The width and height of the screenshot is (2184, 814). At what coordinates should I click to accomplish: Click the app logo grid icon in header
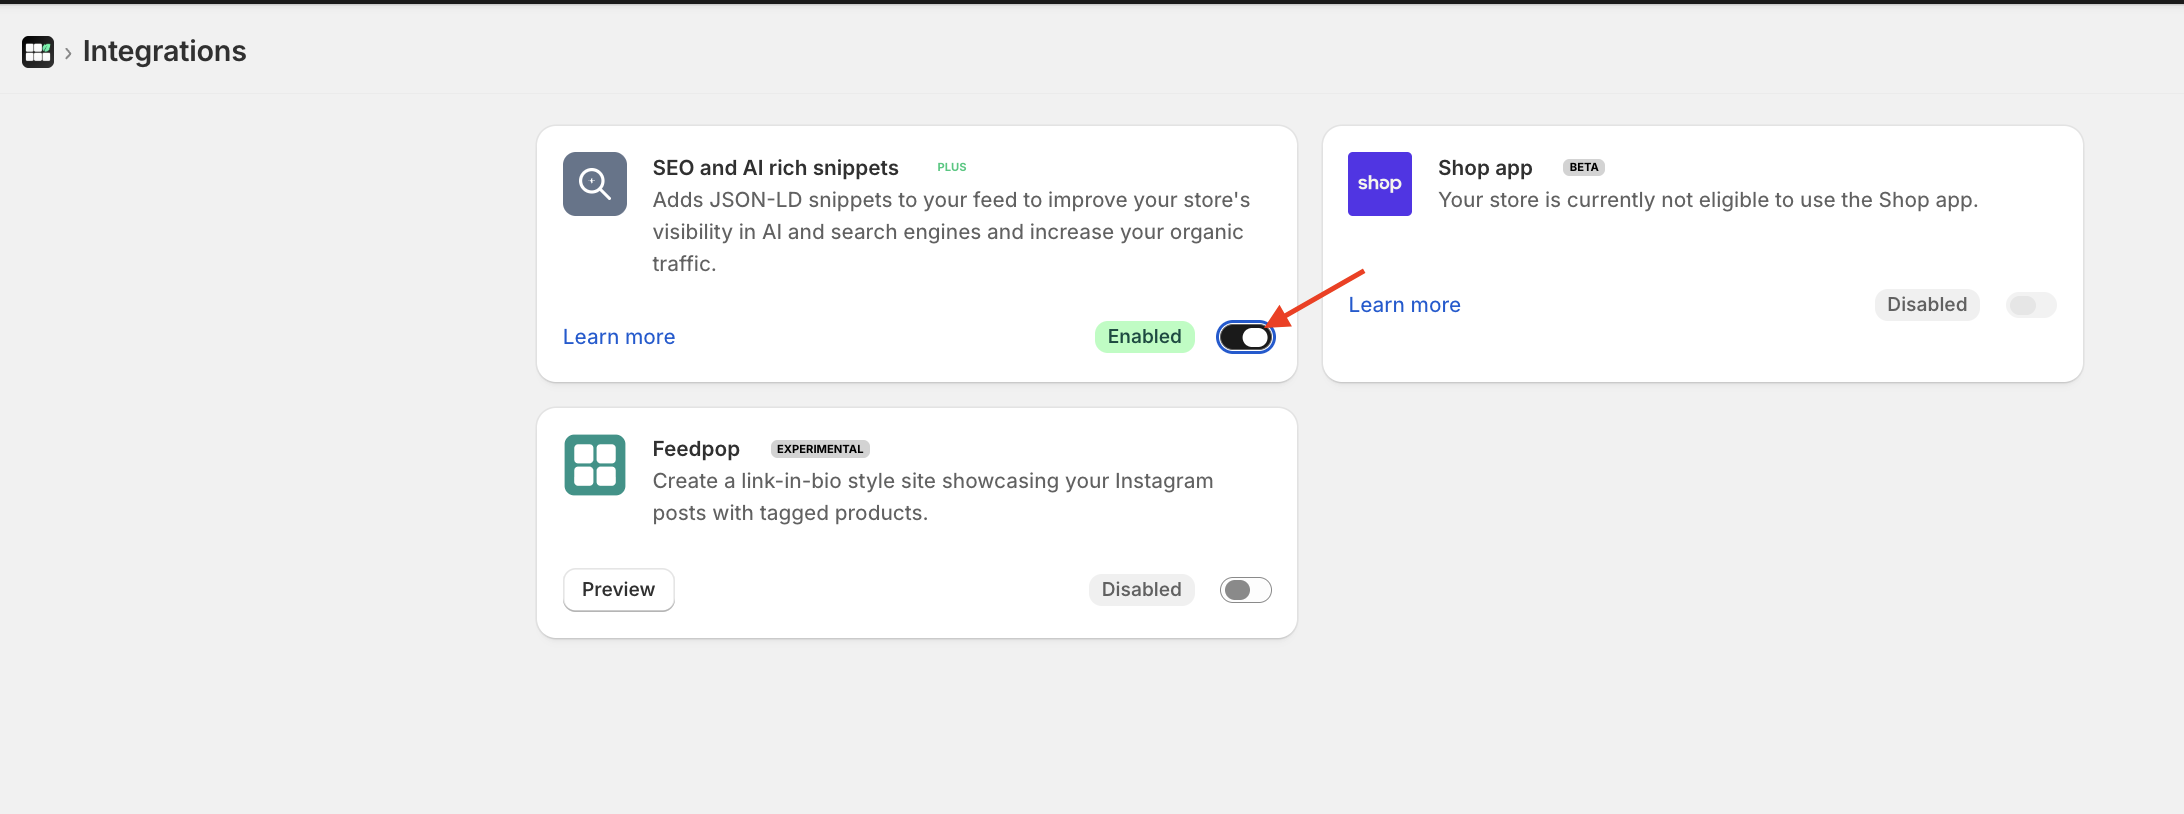click(x=37, y=51)
